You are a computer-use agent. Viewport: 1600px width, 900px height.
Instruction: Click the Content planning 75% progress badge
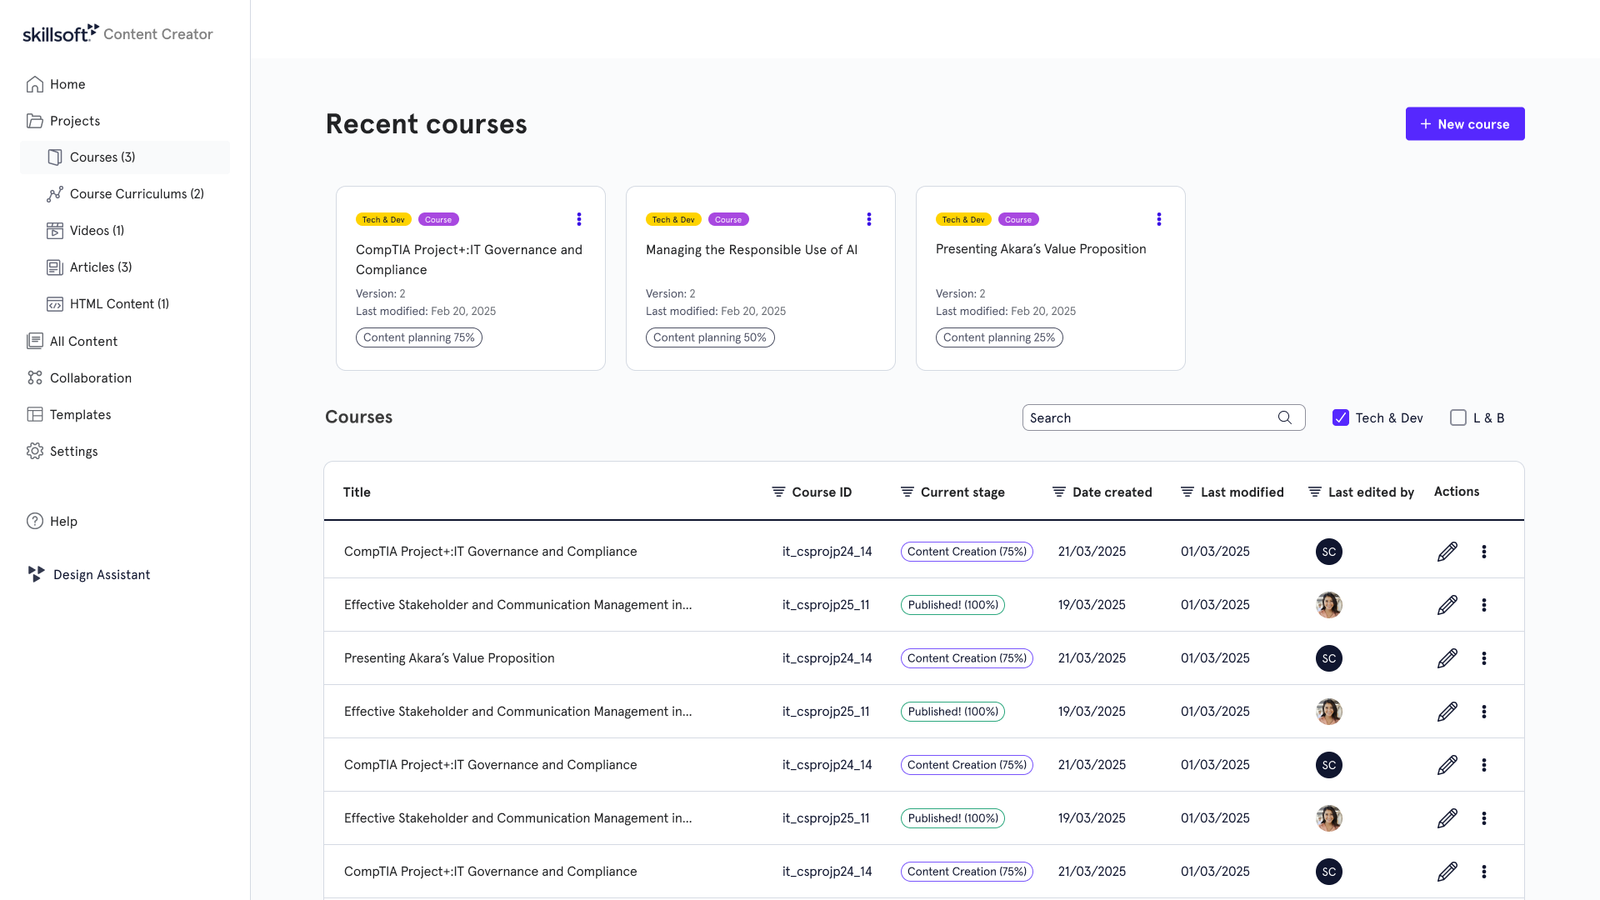[x=419, y=338]
